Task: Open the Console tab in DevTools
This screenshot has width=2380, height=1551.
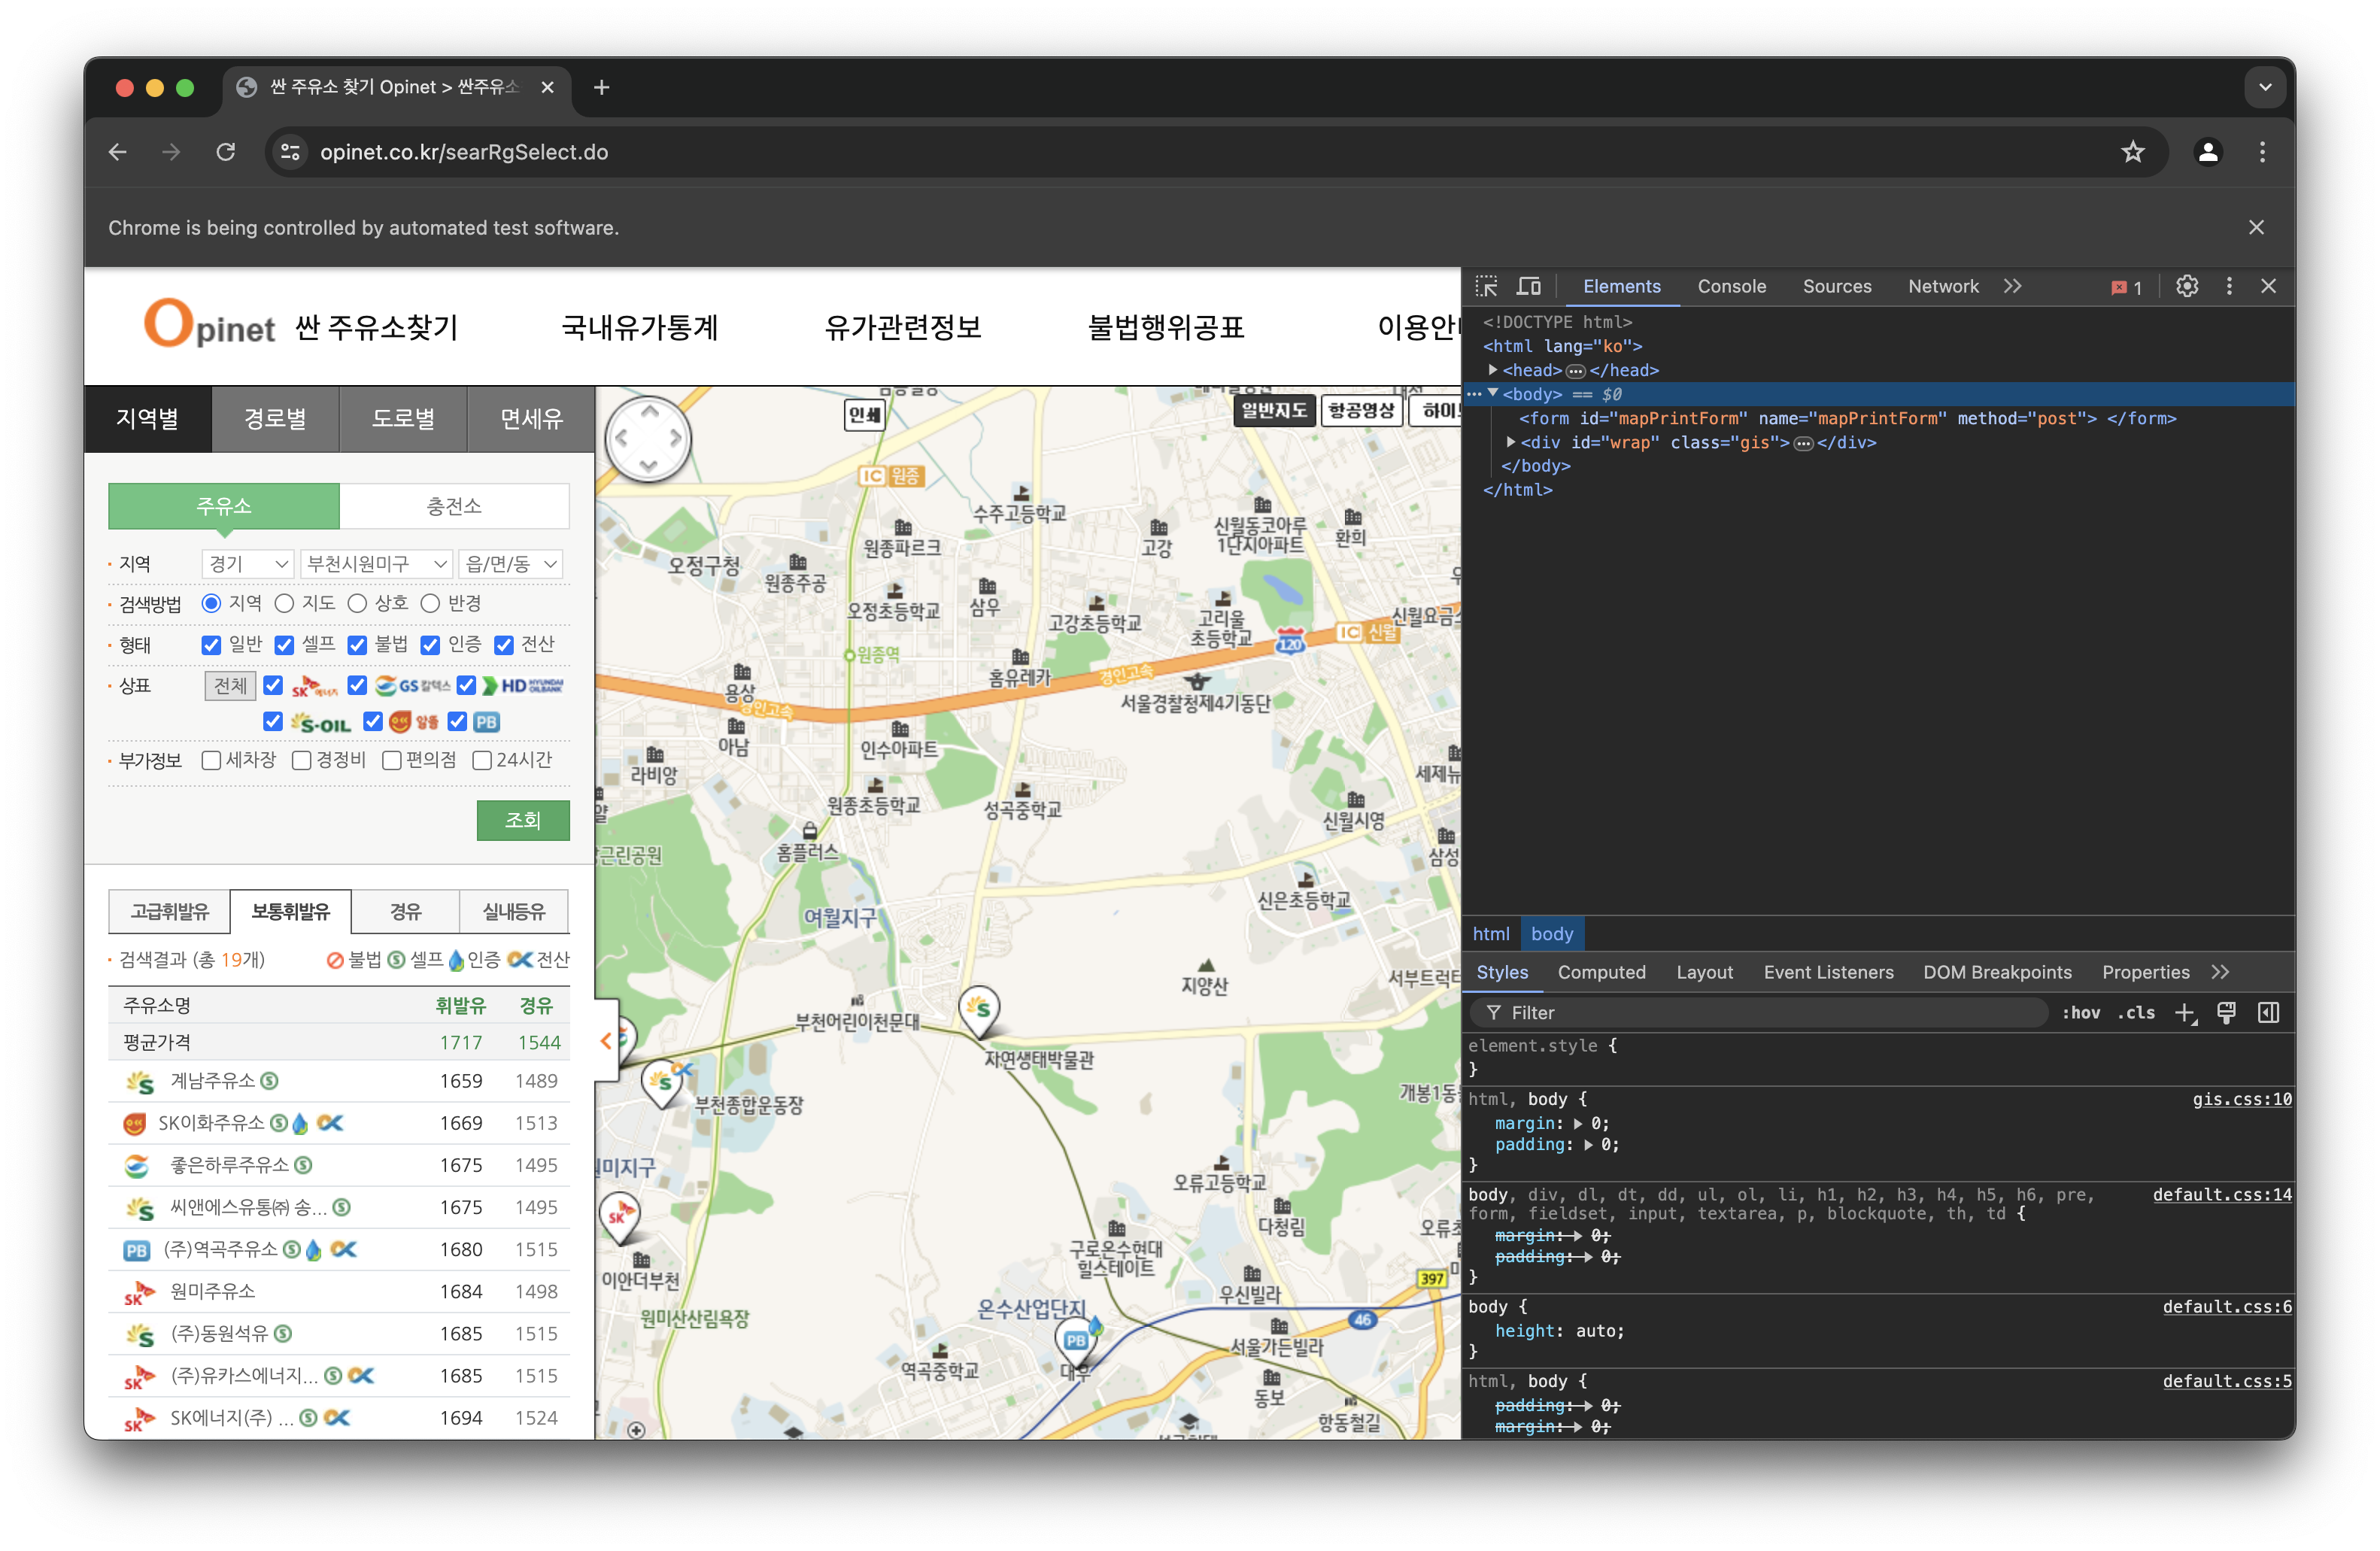Action: pyautogui.click(x=1731, y=287)
